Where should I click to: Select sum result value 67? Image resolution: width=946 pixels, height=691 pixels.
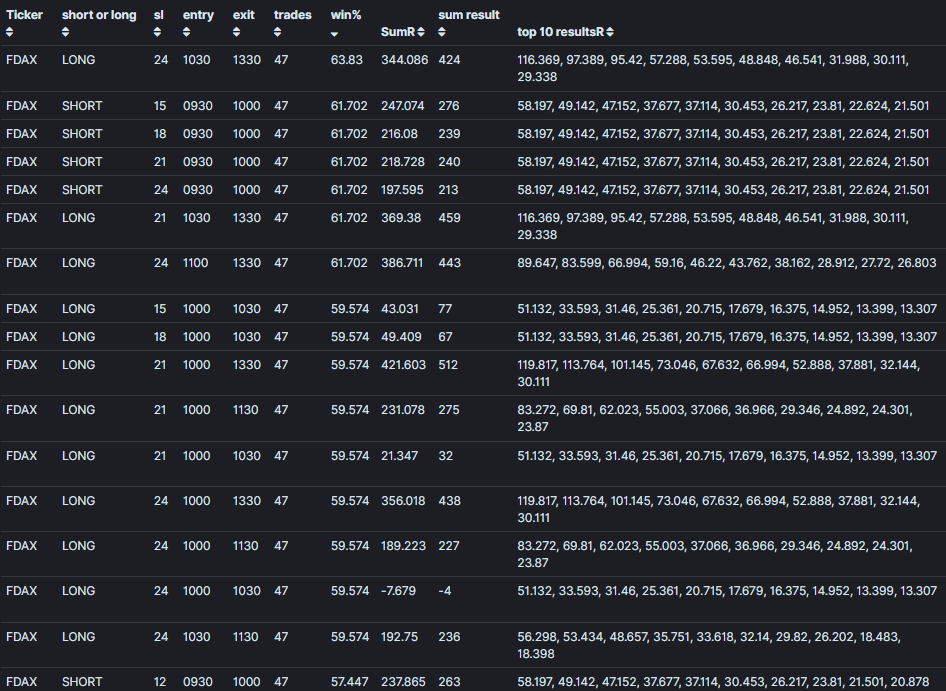(x=445, y=336)
